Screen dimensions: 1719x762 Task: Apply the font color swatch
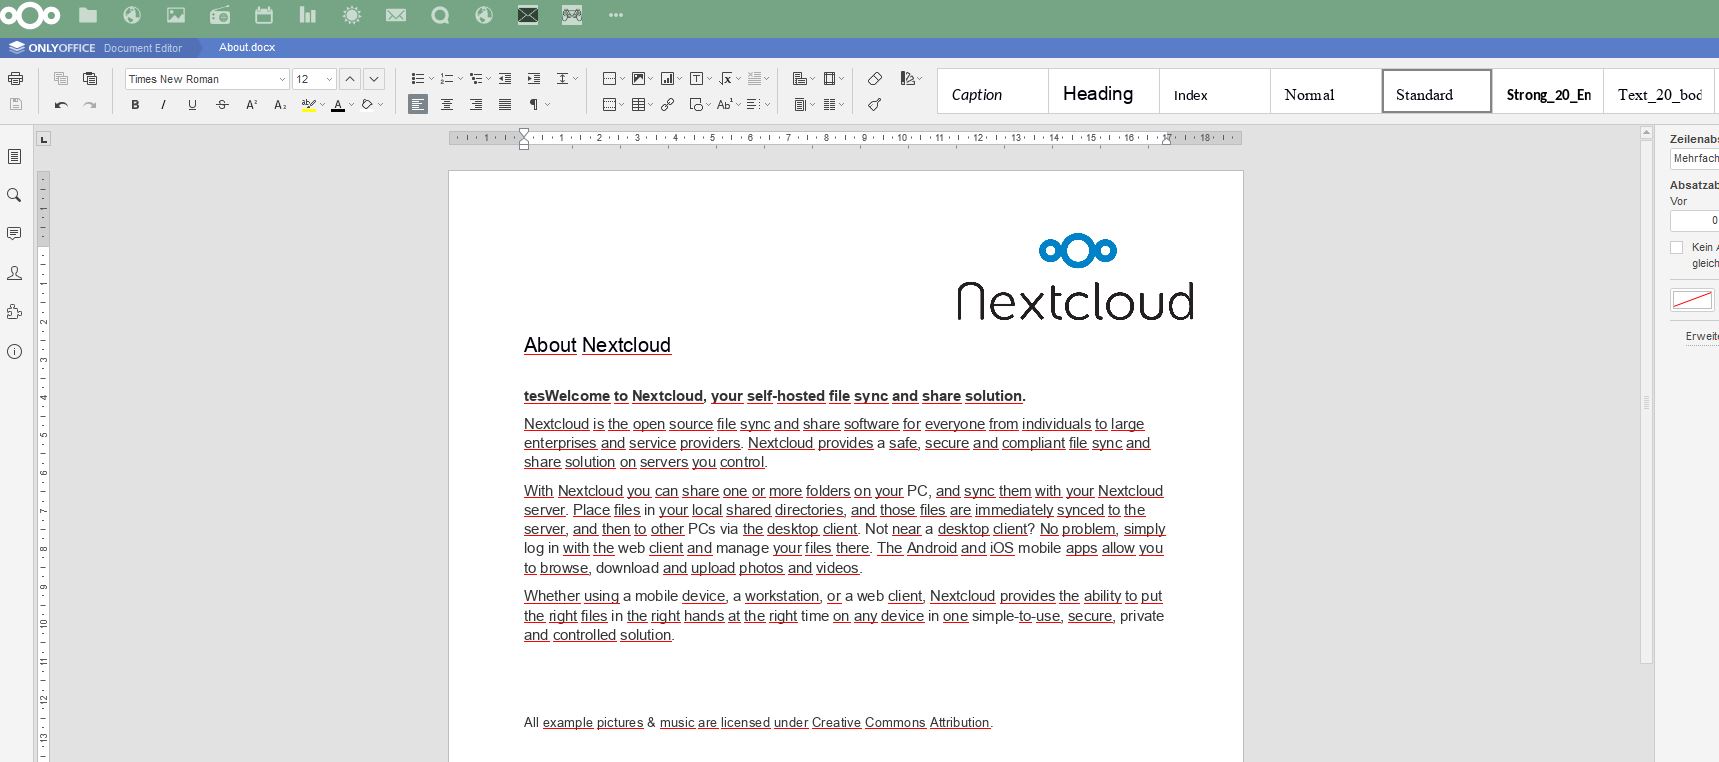coord(338,104)
